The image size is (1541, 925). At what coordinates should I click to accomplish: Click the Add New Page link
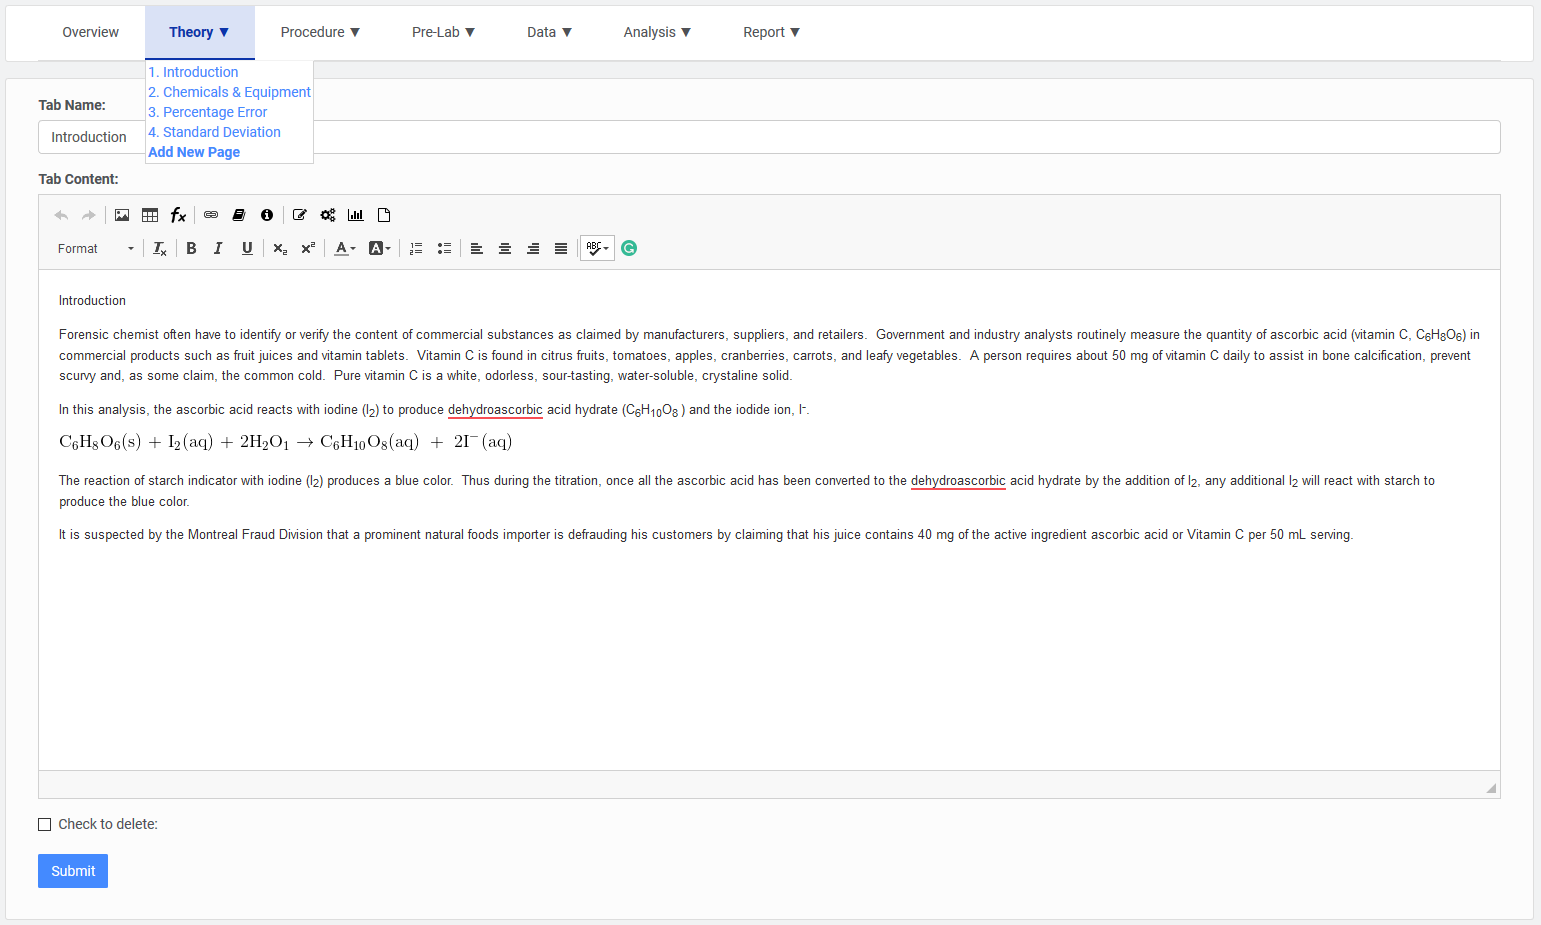click(194, 152)
